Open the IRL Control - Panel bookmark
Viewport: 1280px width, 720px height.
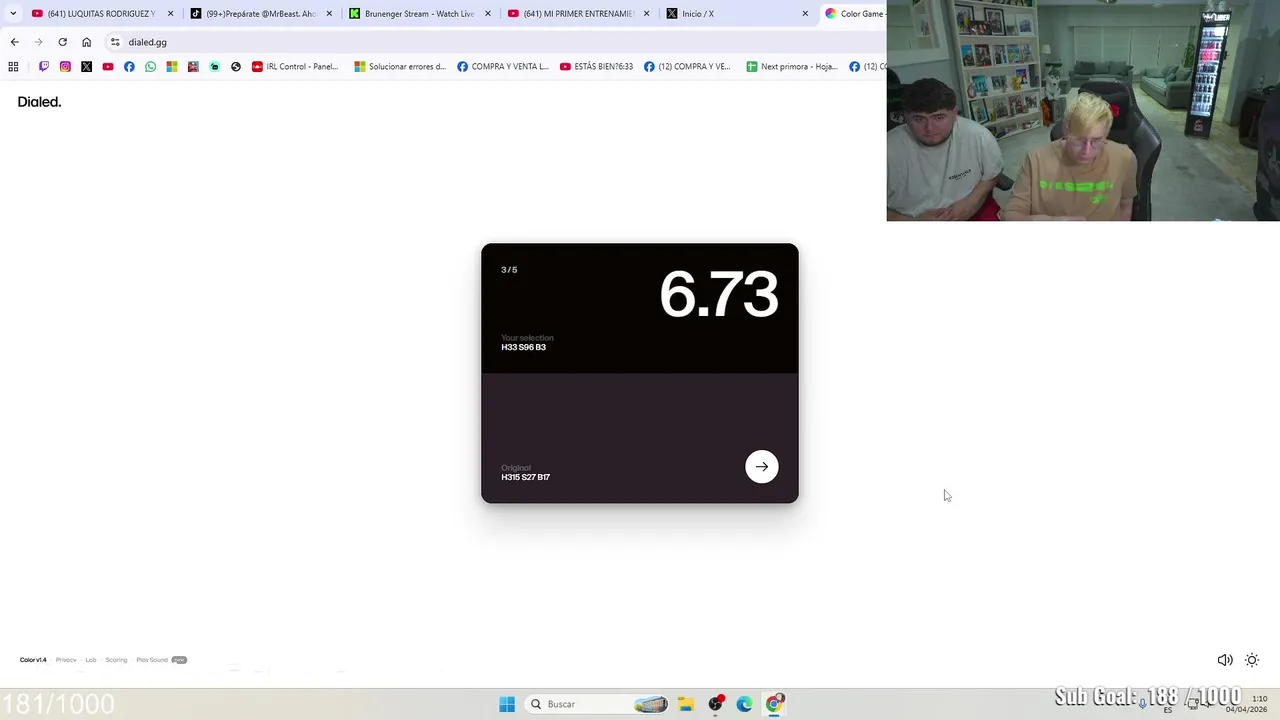point(295,67)
